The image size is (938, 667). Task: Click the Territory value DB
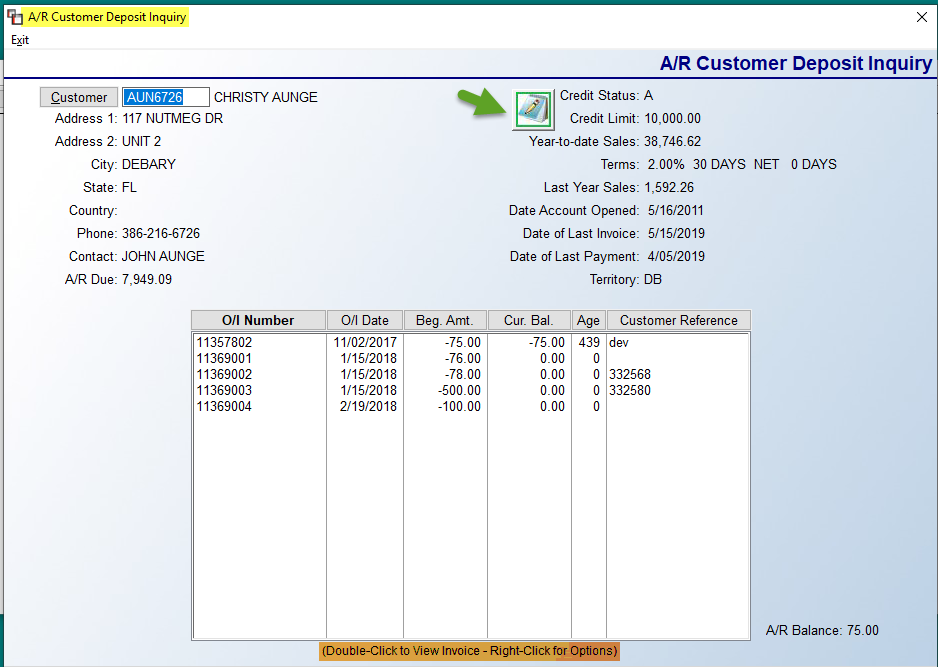(653, 279)
